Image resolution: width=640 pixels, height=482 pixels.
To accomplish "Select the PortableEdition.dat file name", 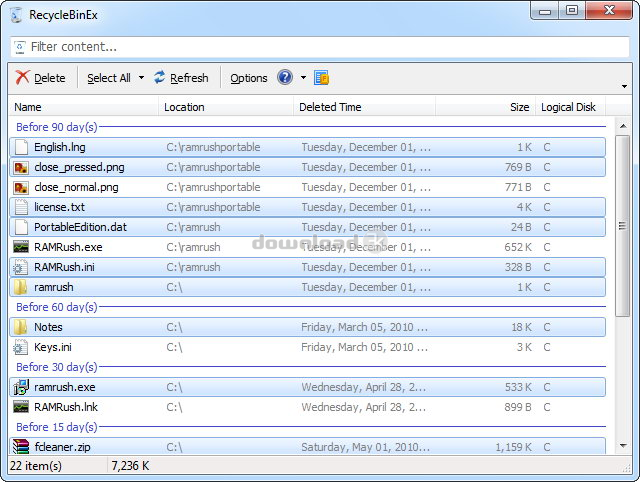I will [80, 227].
